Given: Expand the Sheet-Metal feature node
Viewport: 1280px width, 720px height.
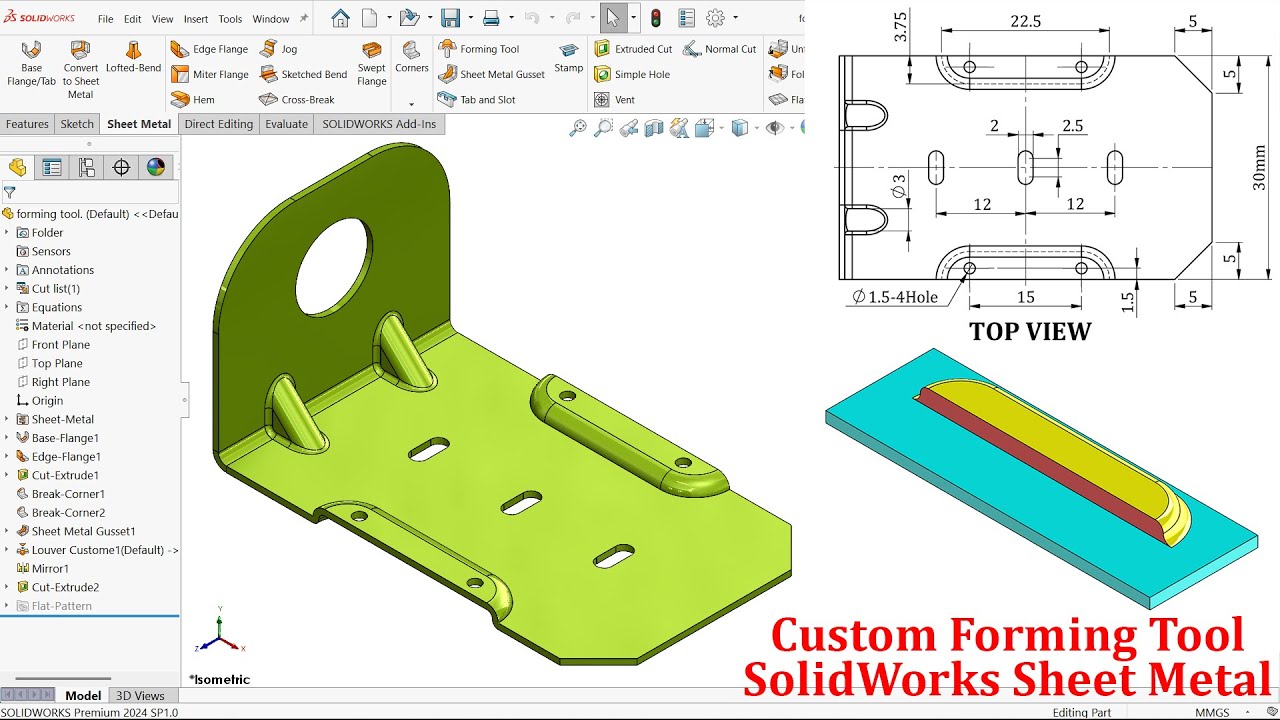Looking at the screenshot, I should (7, 419).
